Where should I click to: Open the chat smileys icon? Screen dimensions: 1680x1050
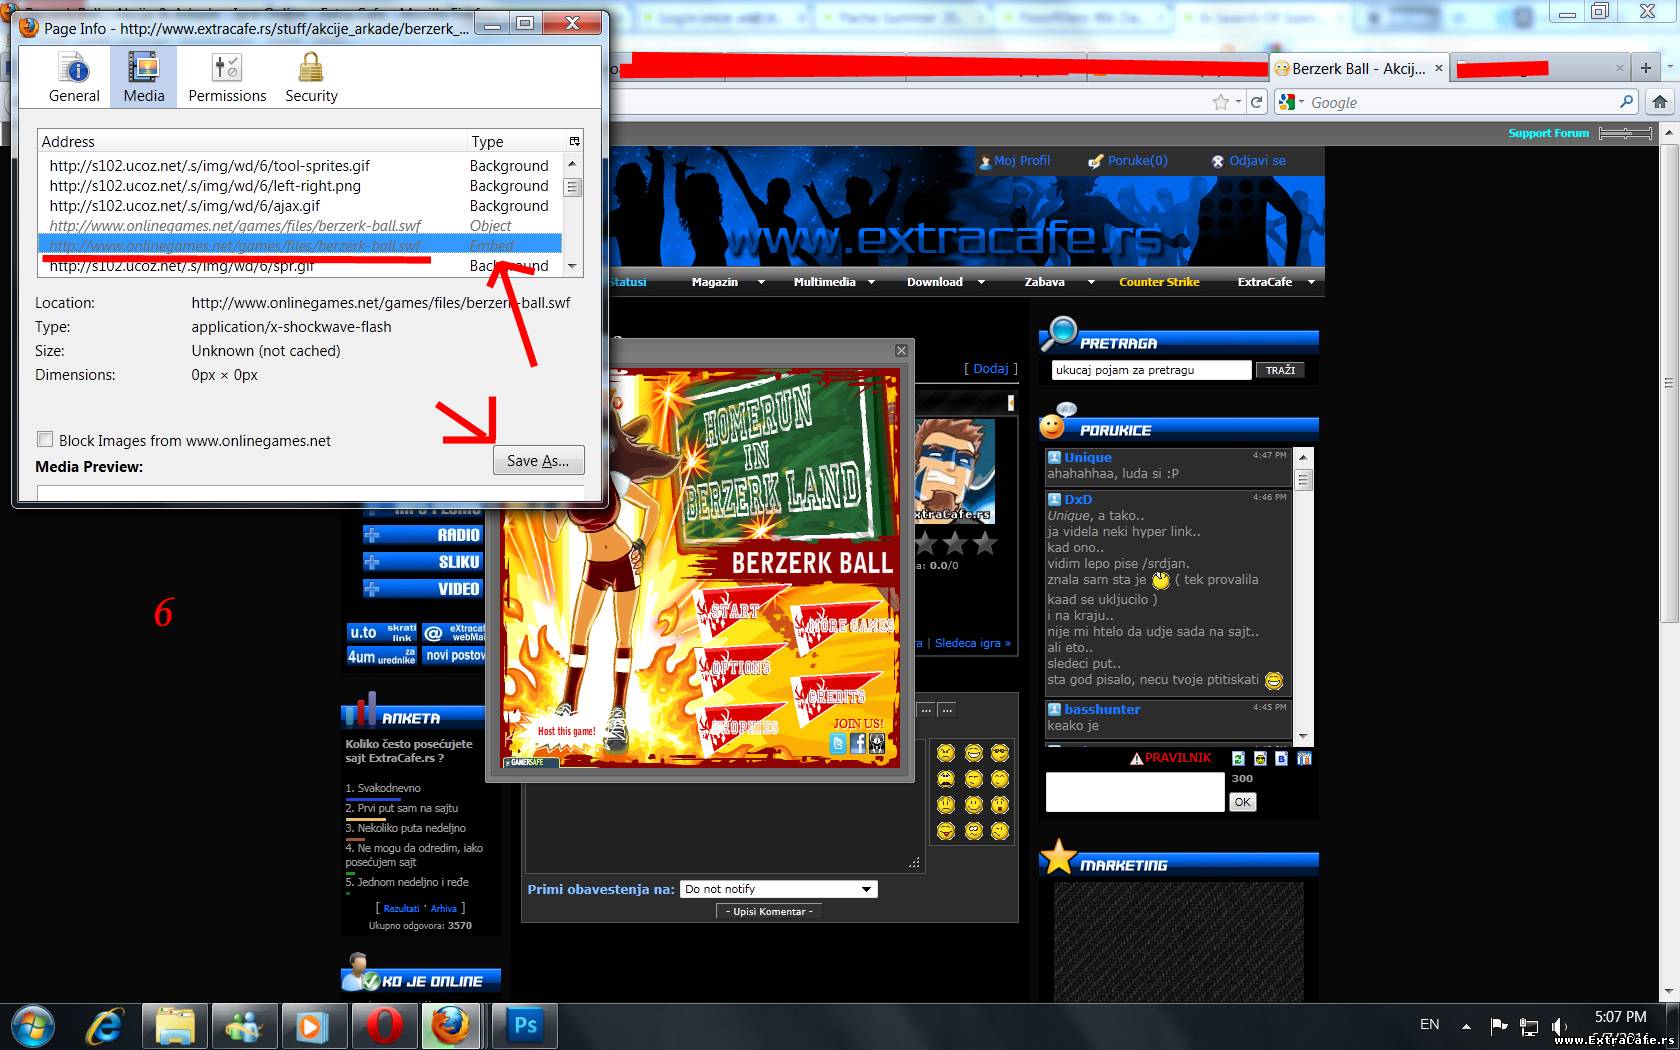[1260, 758]
